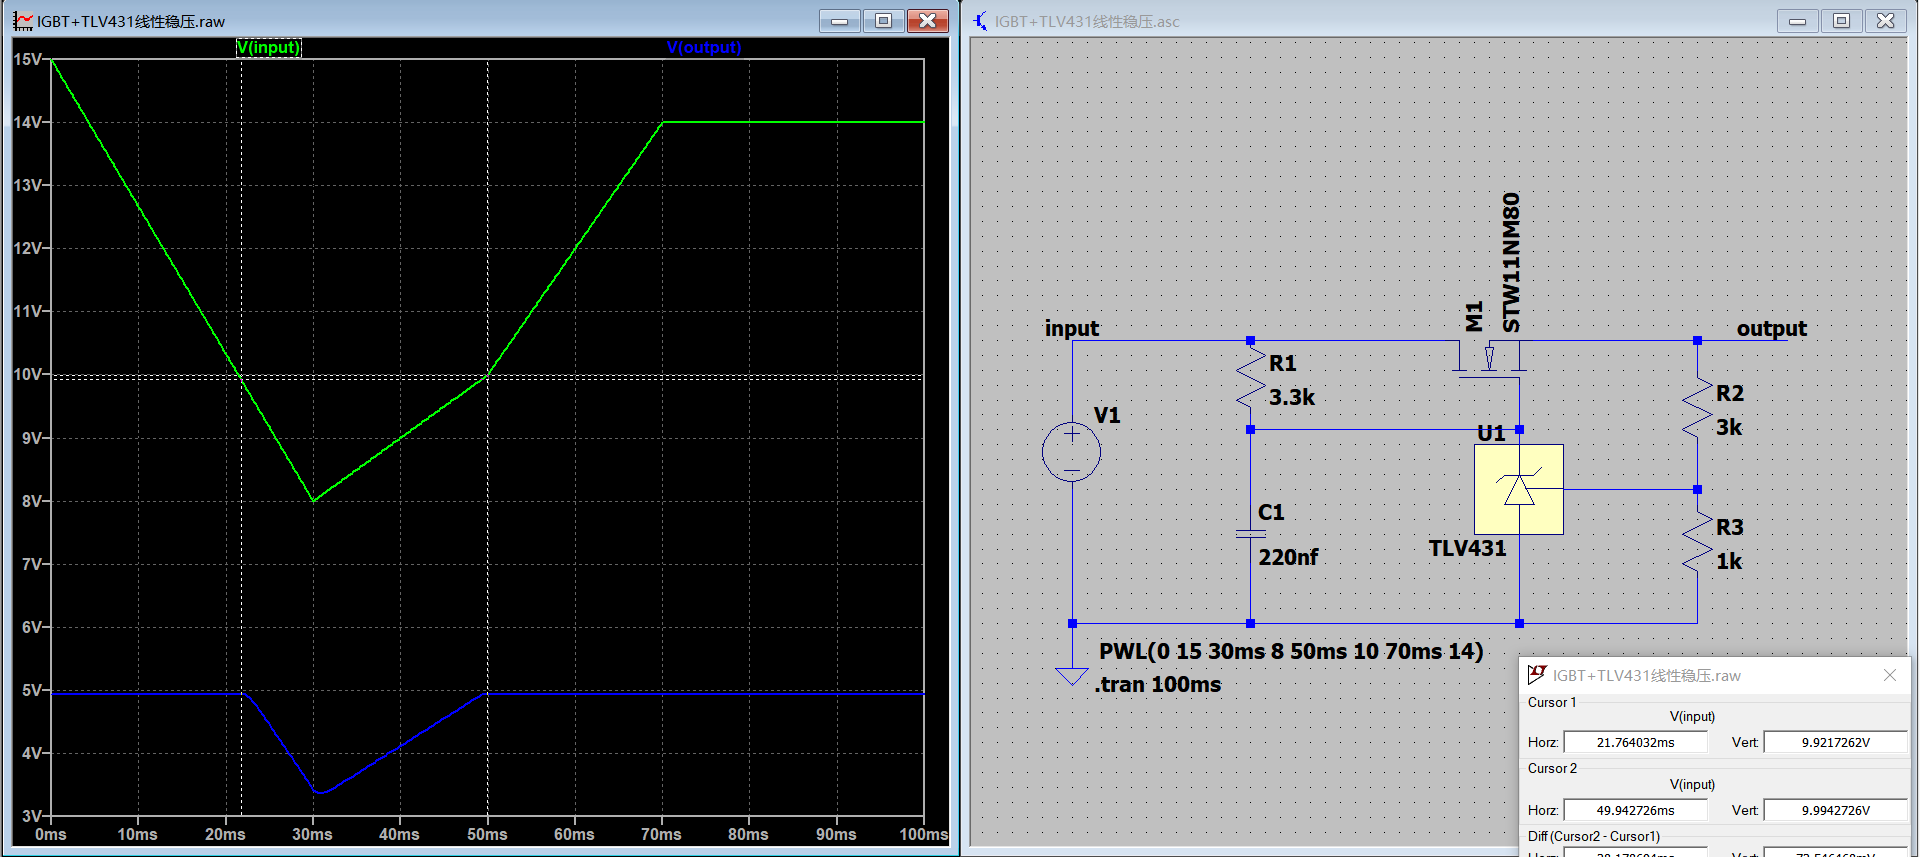This screenshot has height=857, width=1920.
Task: Click the schematic window title bar icon
Action: coord(980,21)
